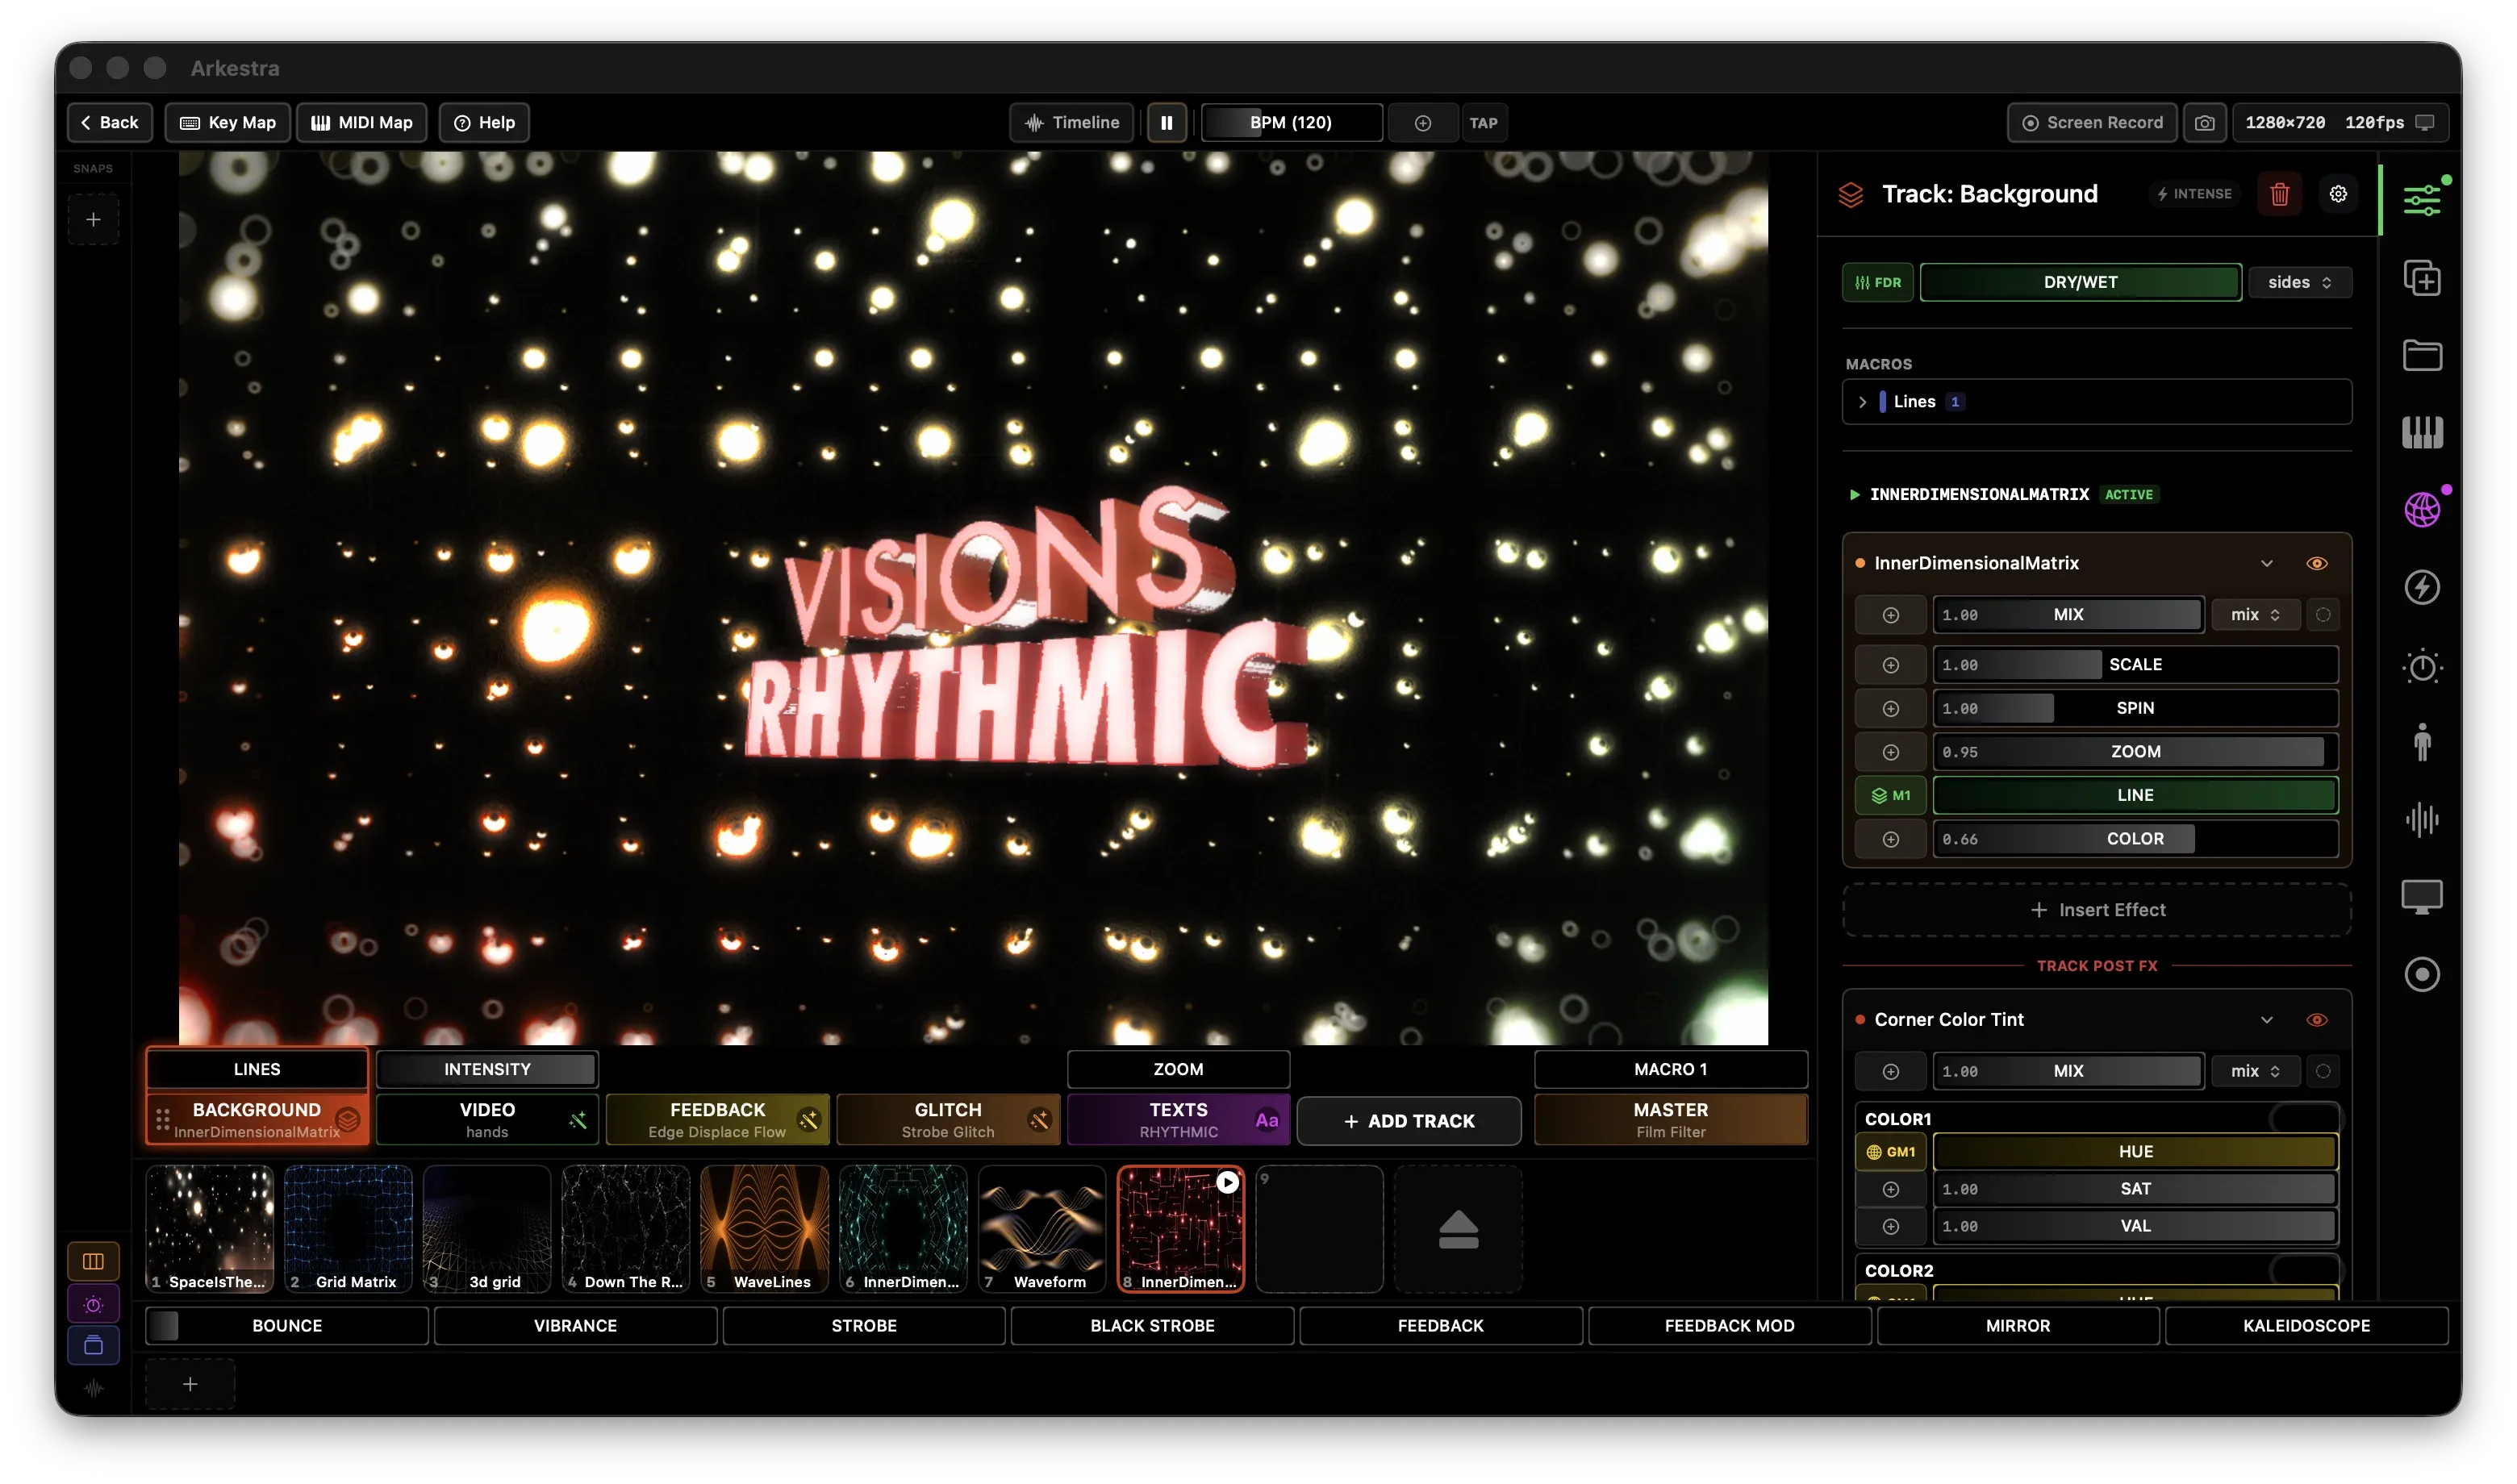Click the purple sun brightness icon at bottom left
This screenshot has width=2517, height=1484.
[93, 1304]
